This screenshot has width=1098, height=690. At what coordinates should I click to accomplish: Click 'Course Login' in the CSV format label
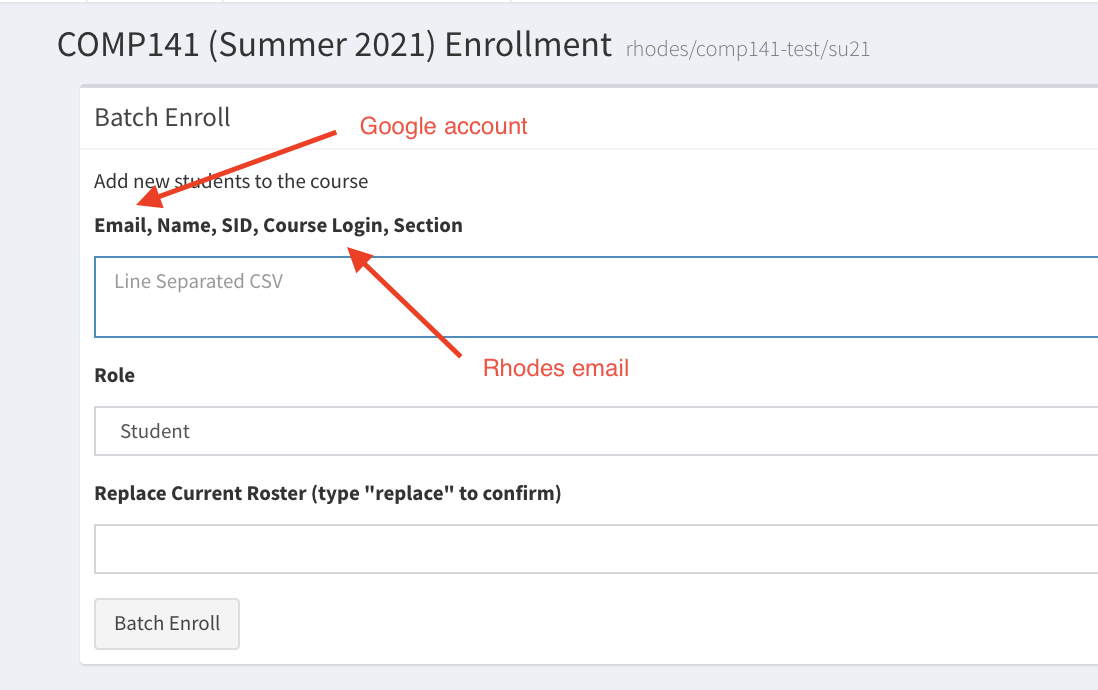point(322,225)
